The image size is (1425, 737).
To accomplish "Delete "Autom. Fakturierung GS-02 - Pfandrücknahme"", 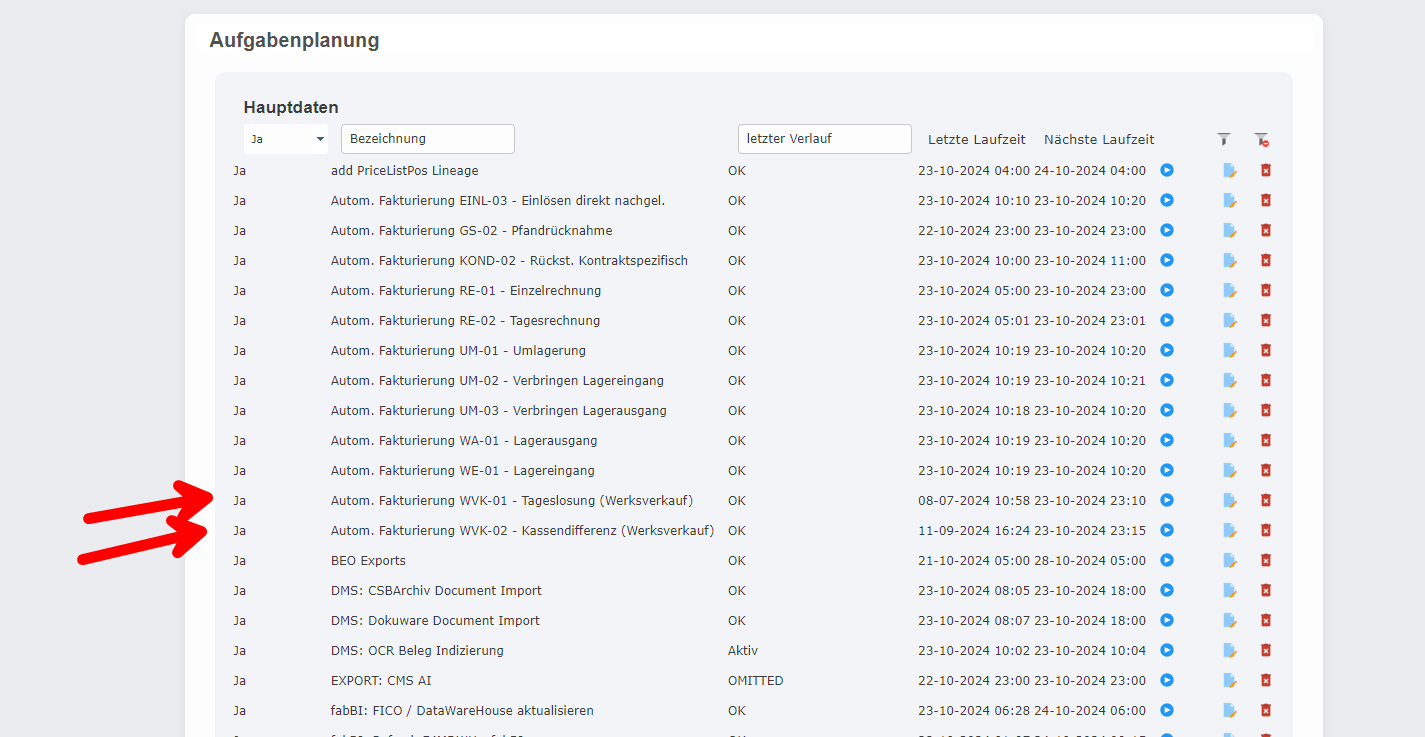I will coord(1265,230).
